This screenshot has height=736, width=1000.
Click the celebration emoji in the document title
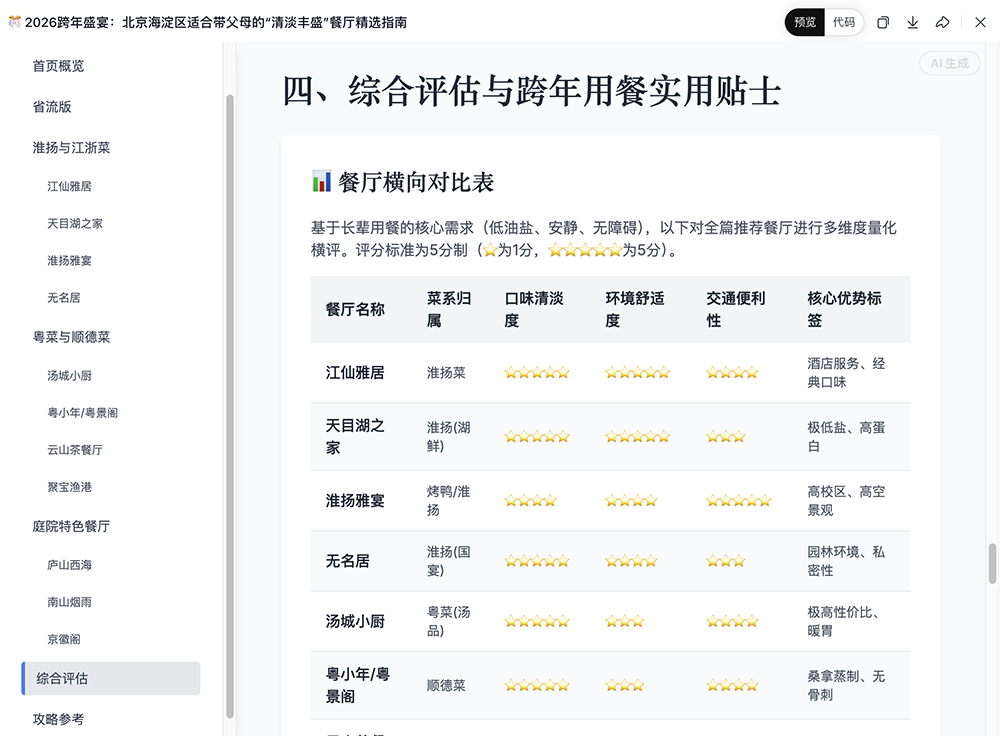[x=12, y=17]
